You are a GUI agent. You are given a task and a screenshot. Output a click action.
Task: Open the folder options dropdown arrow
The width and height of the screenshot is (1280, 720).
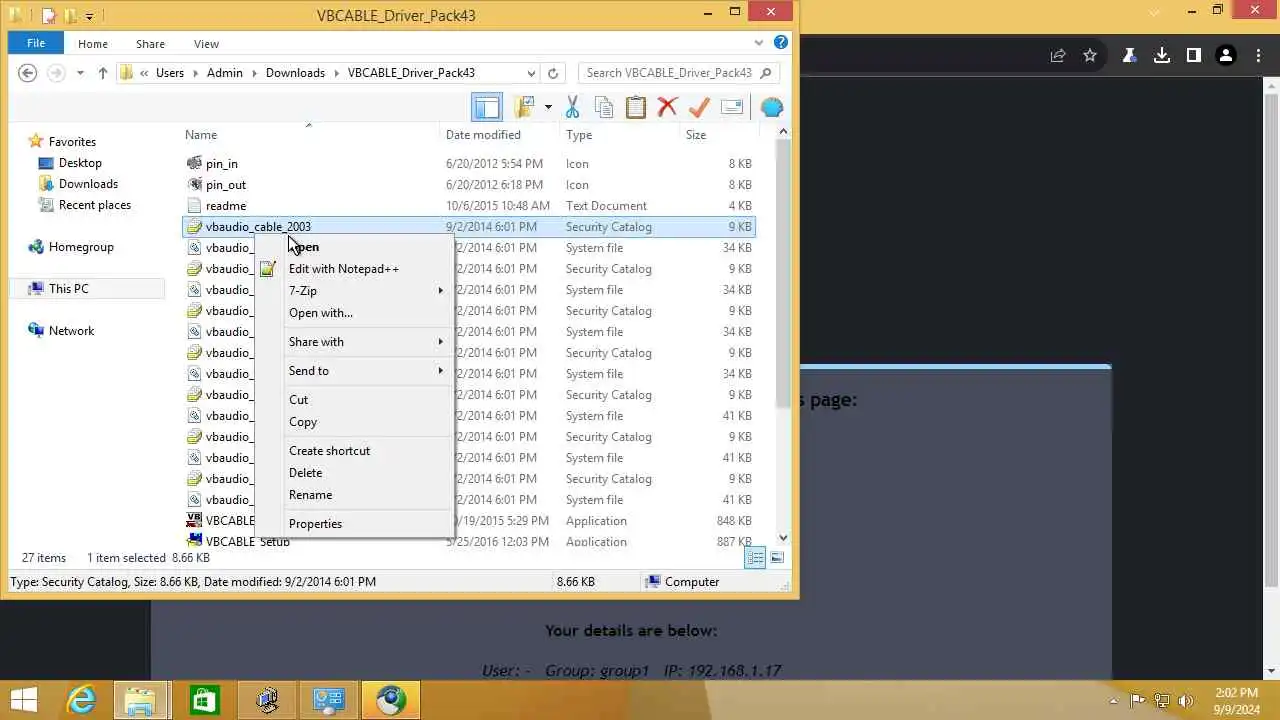point(548,107)
